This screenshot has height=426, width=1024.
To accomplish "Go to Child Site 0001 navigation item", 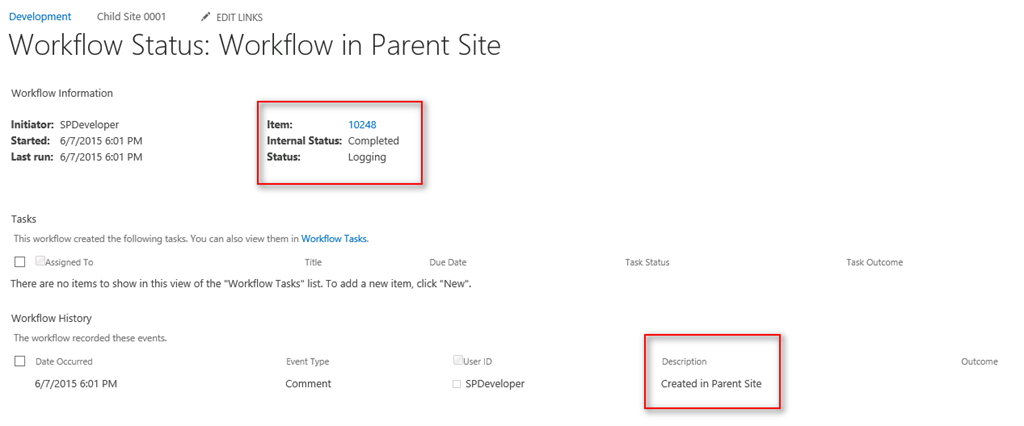I will coord(131,17).
